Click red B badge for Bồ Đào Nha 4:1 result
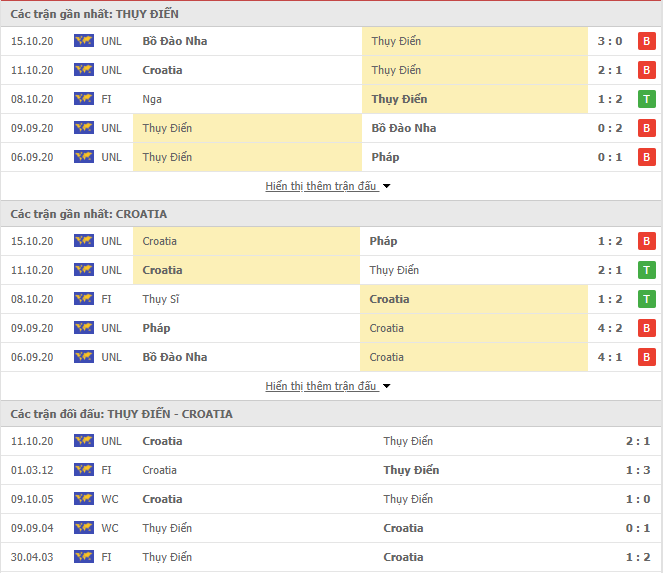This screenshot has width=663, height=573. tap(647, 357)
